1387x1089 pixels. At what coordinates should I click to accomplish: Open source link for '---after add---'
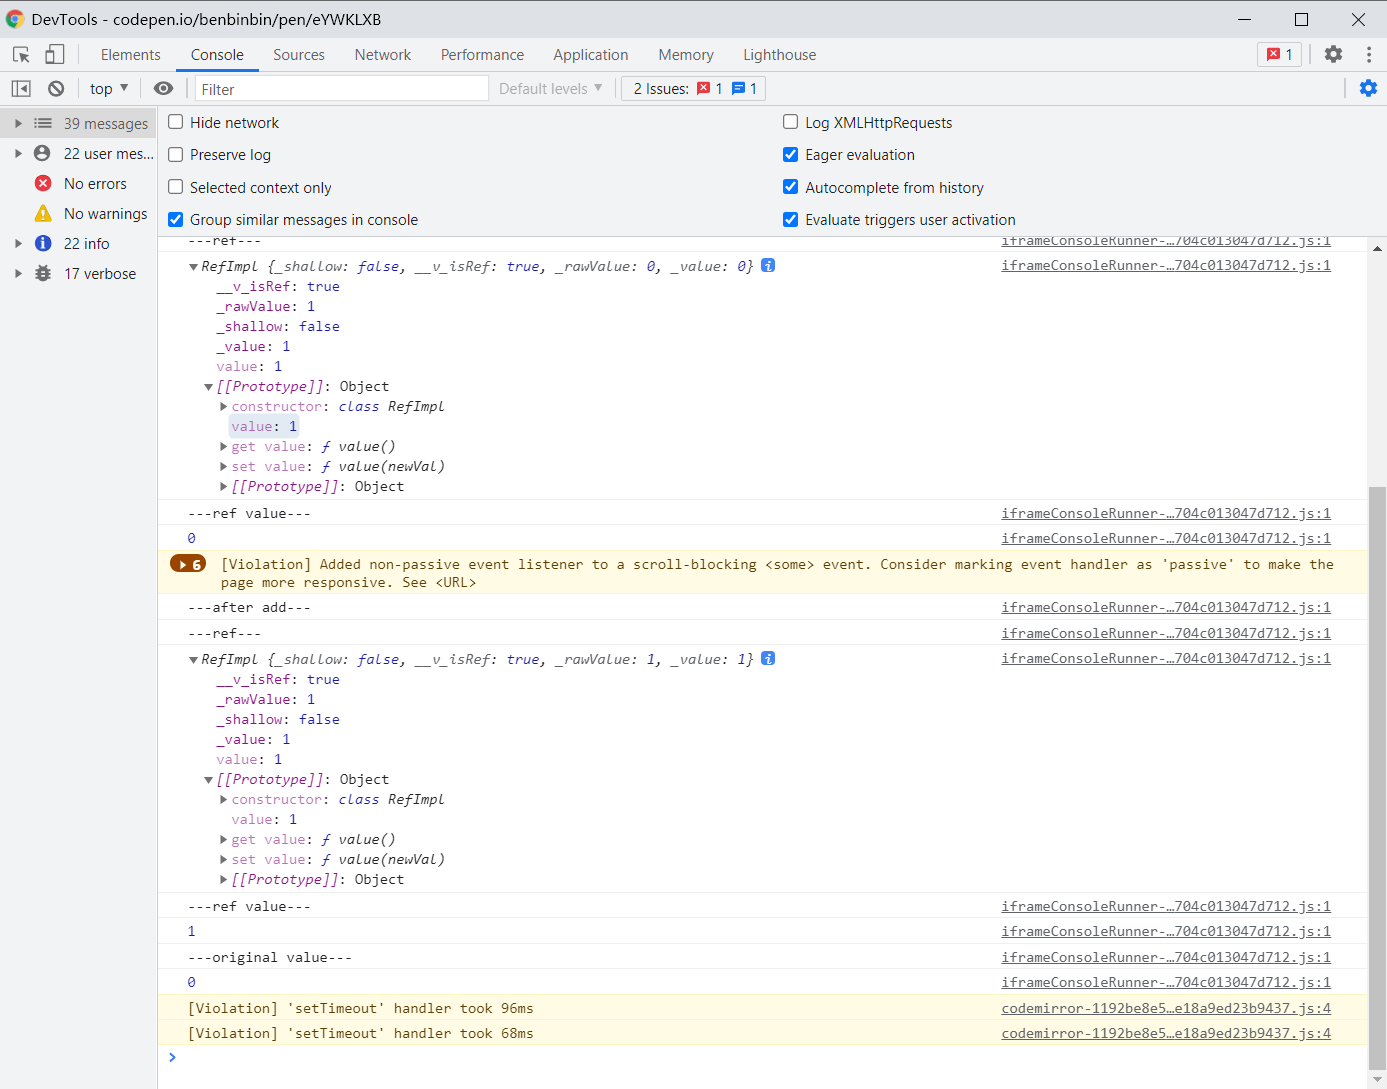tap(1166, 607)
